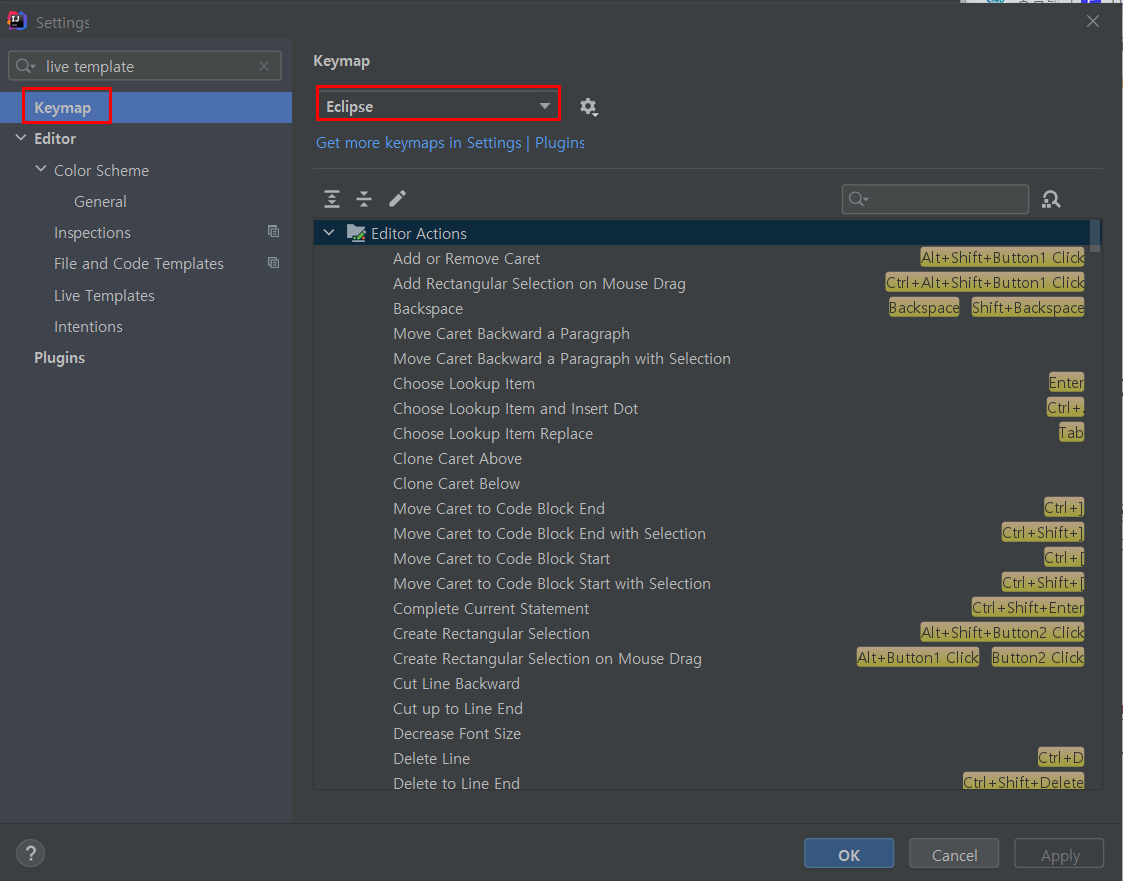The width and height of the screenshot is (1123, 881).
Task: Select Move Caret Backward a Paragraph
Action: 511,334
